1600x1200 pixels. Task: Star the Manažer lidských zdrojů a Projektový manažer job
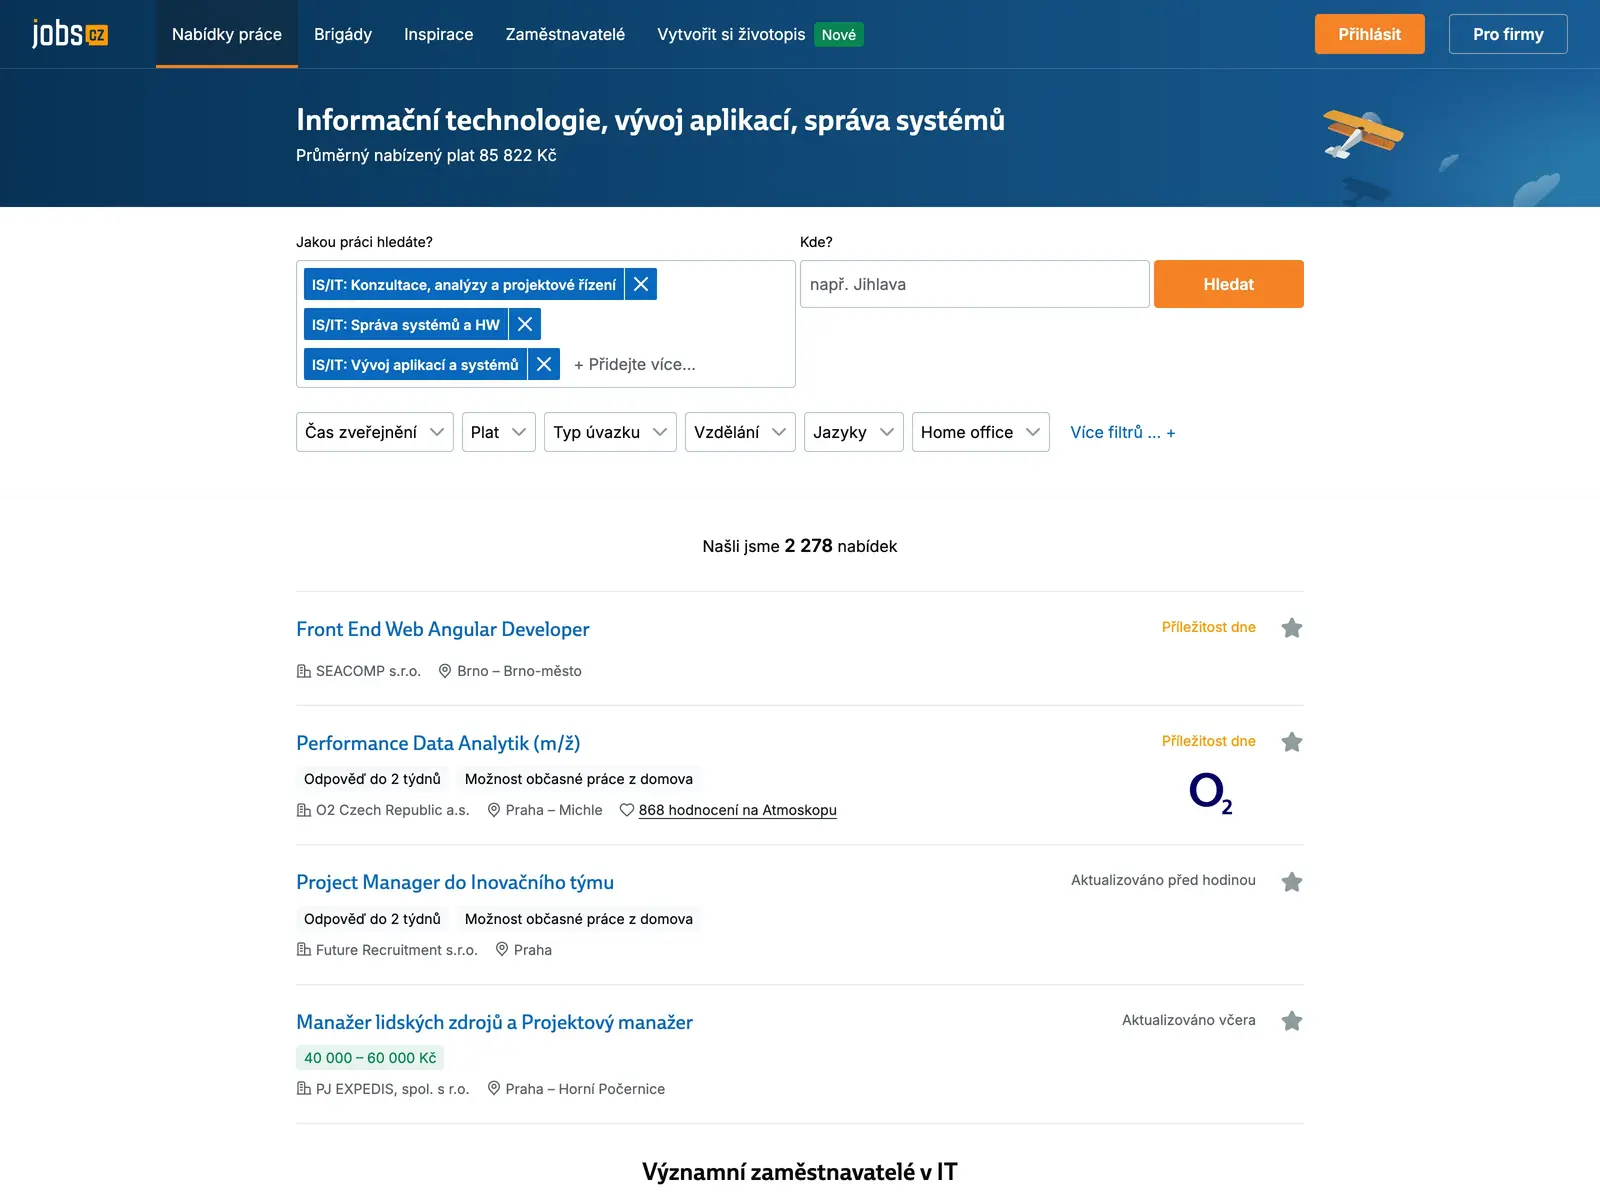tap(1292, 1021)
